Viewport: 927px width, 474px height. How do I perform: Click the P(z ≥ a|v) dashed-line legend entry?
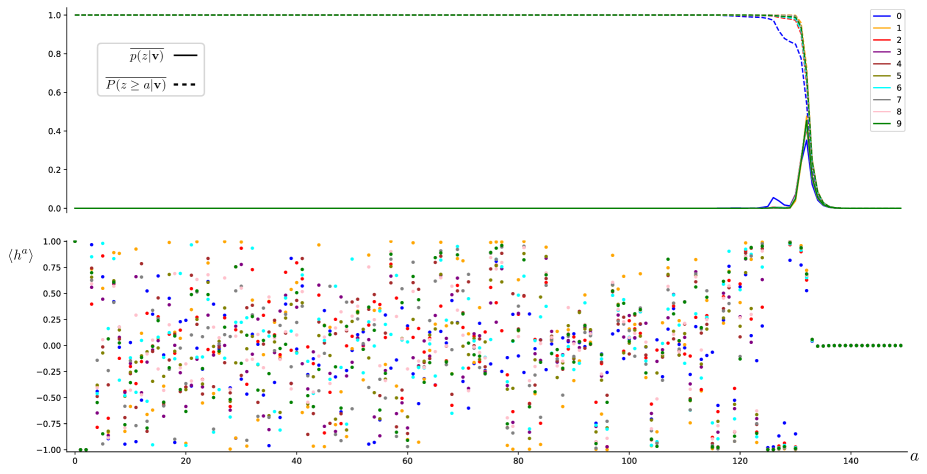(151, 85)
